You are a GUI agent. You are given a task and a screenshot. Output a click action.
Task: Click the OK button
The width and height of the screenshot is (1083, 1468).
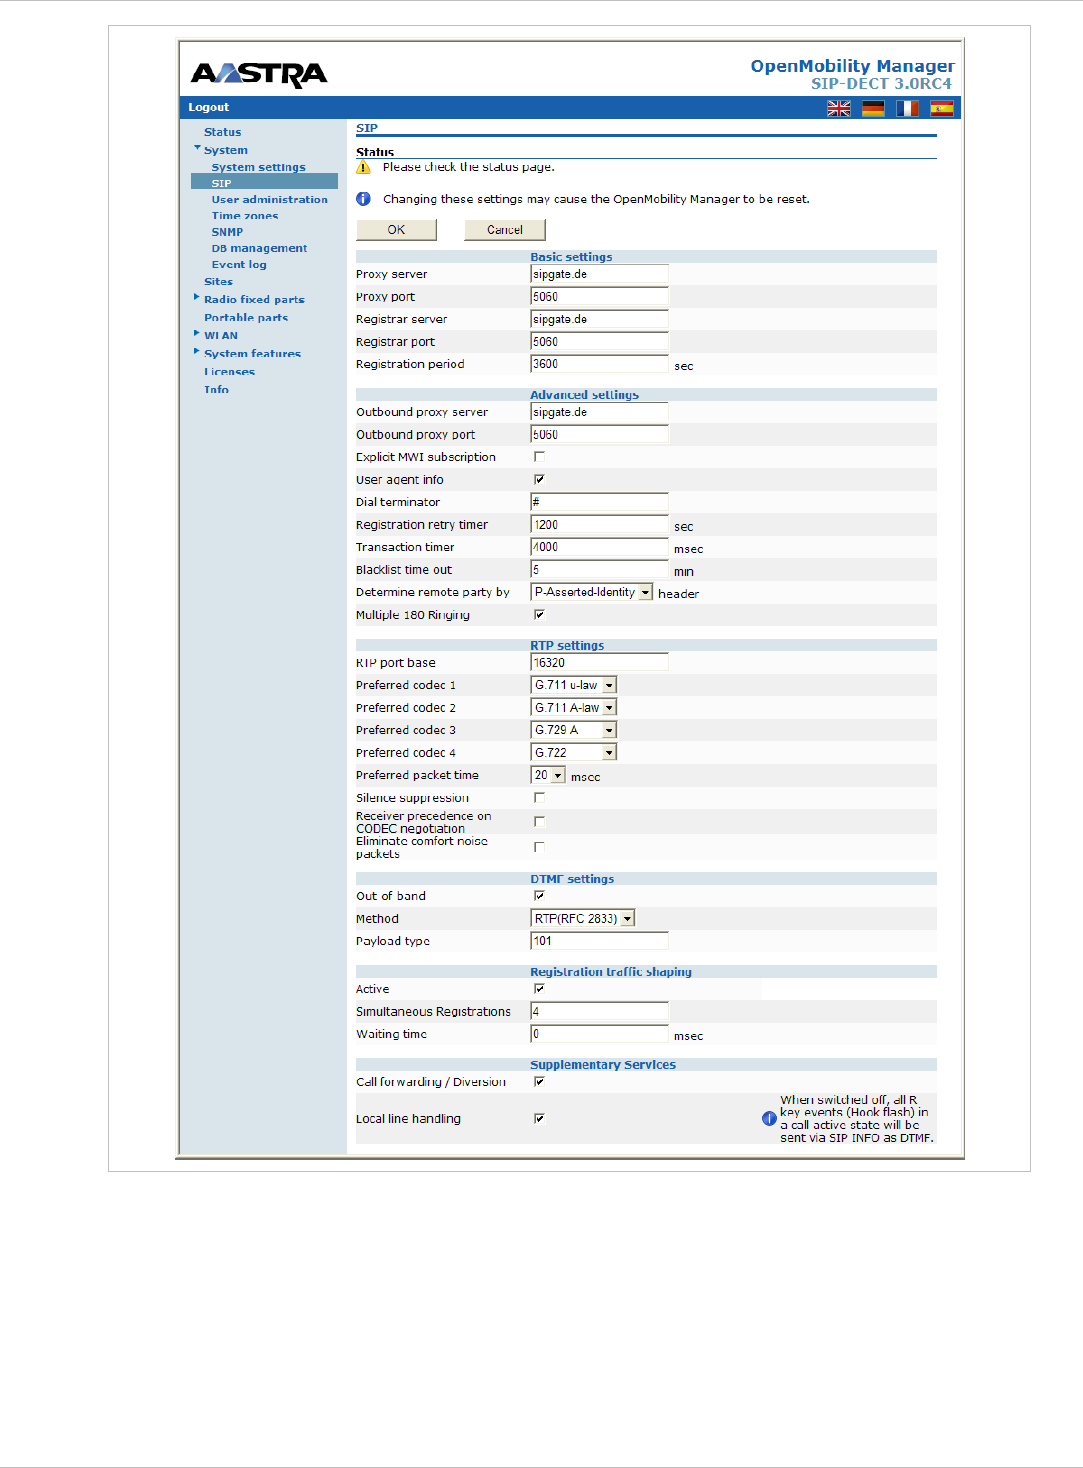(x=396, y=230)
